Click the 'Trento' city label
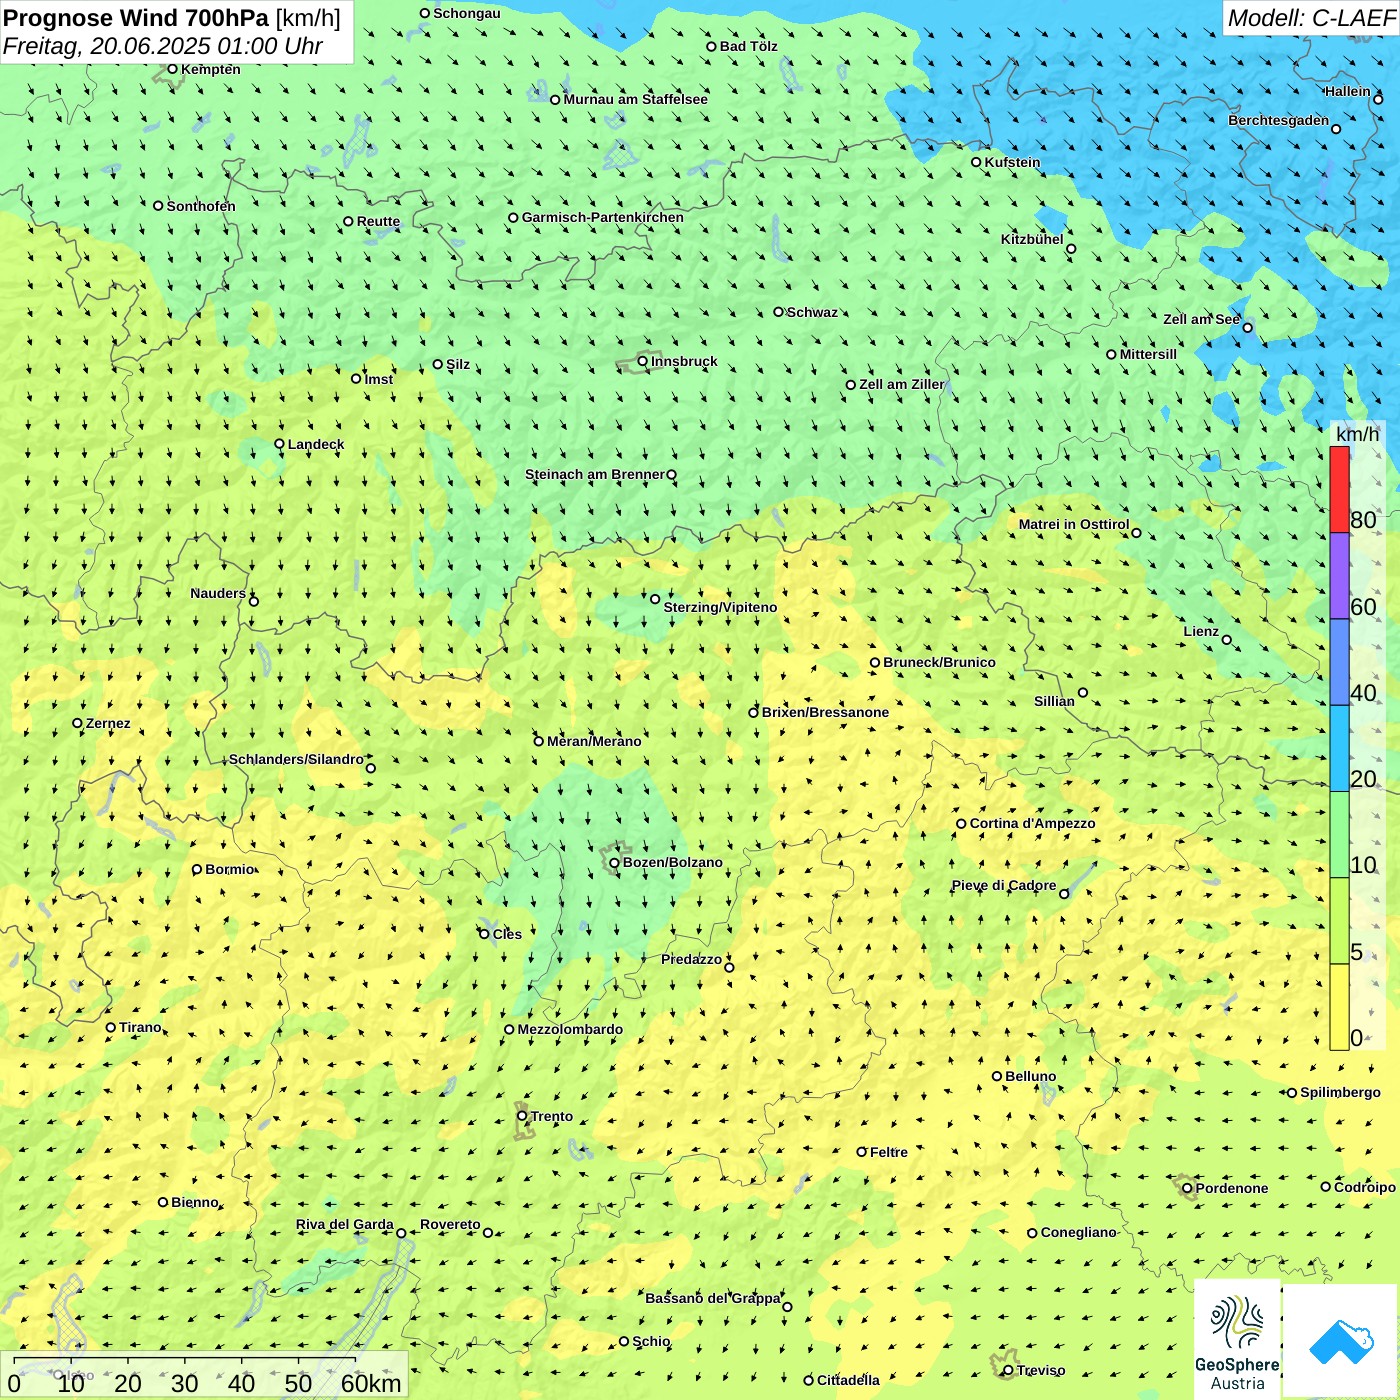 click(552, 1116)
